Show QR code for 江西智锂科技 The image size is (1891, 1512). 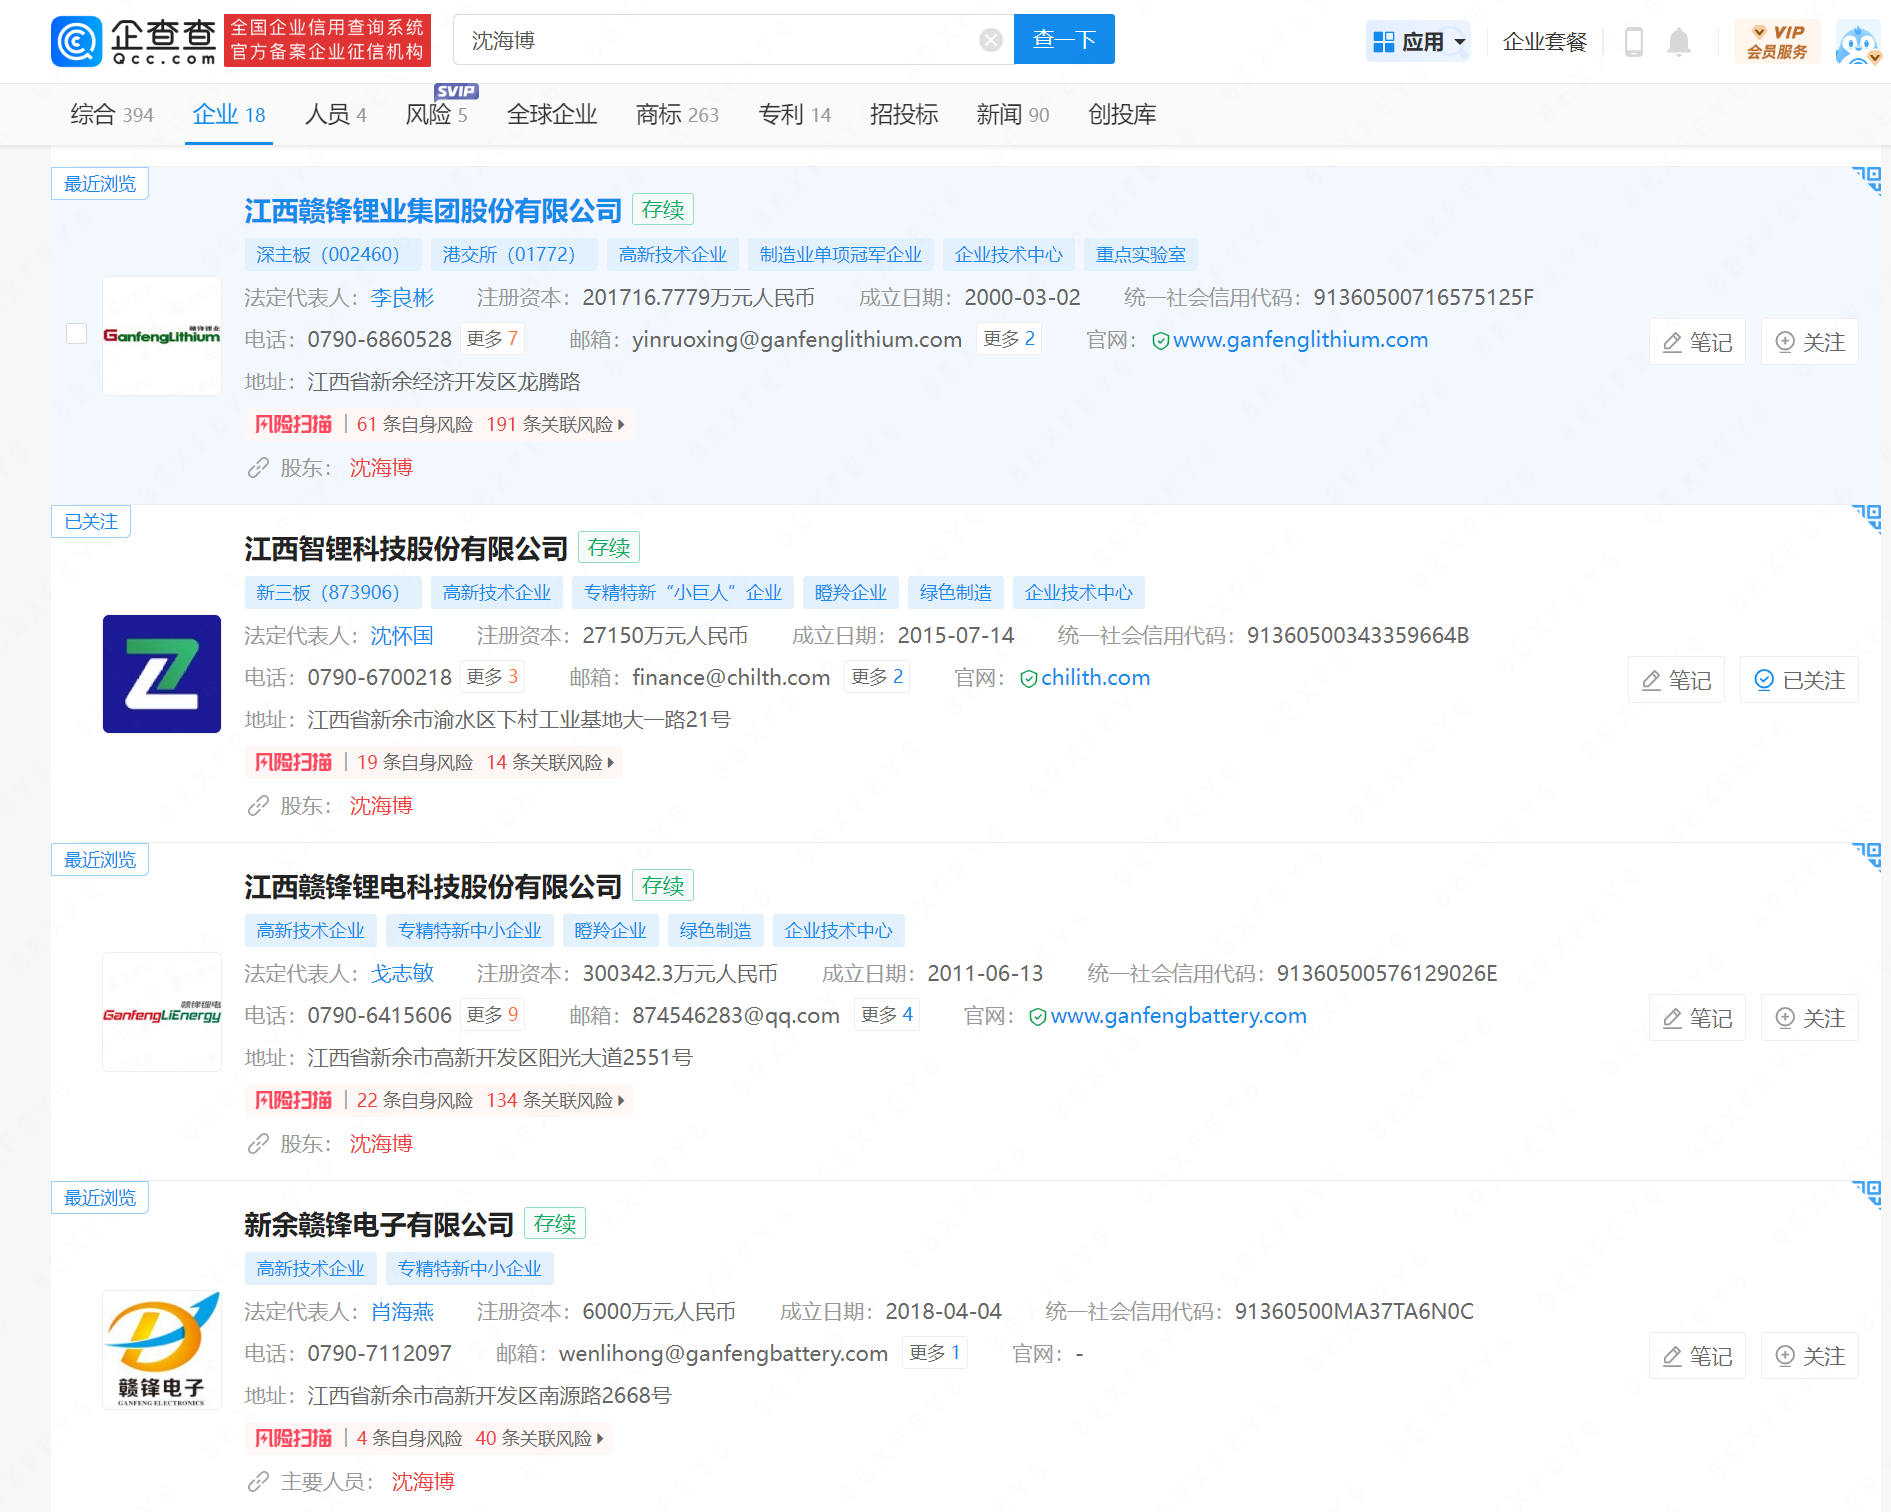(1866, 518)
